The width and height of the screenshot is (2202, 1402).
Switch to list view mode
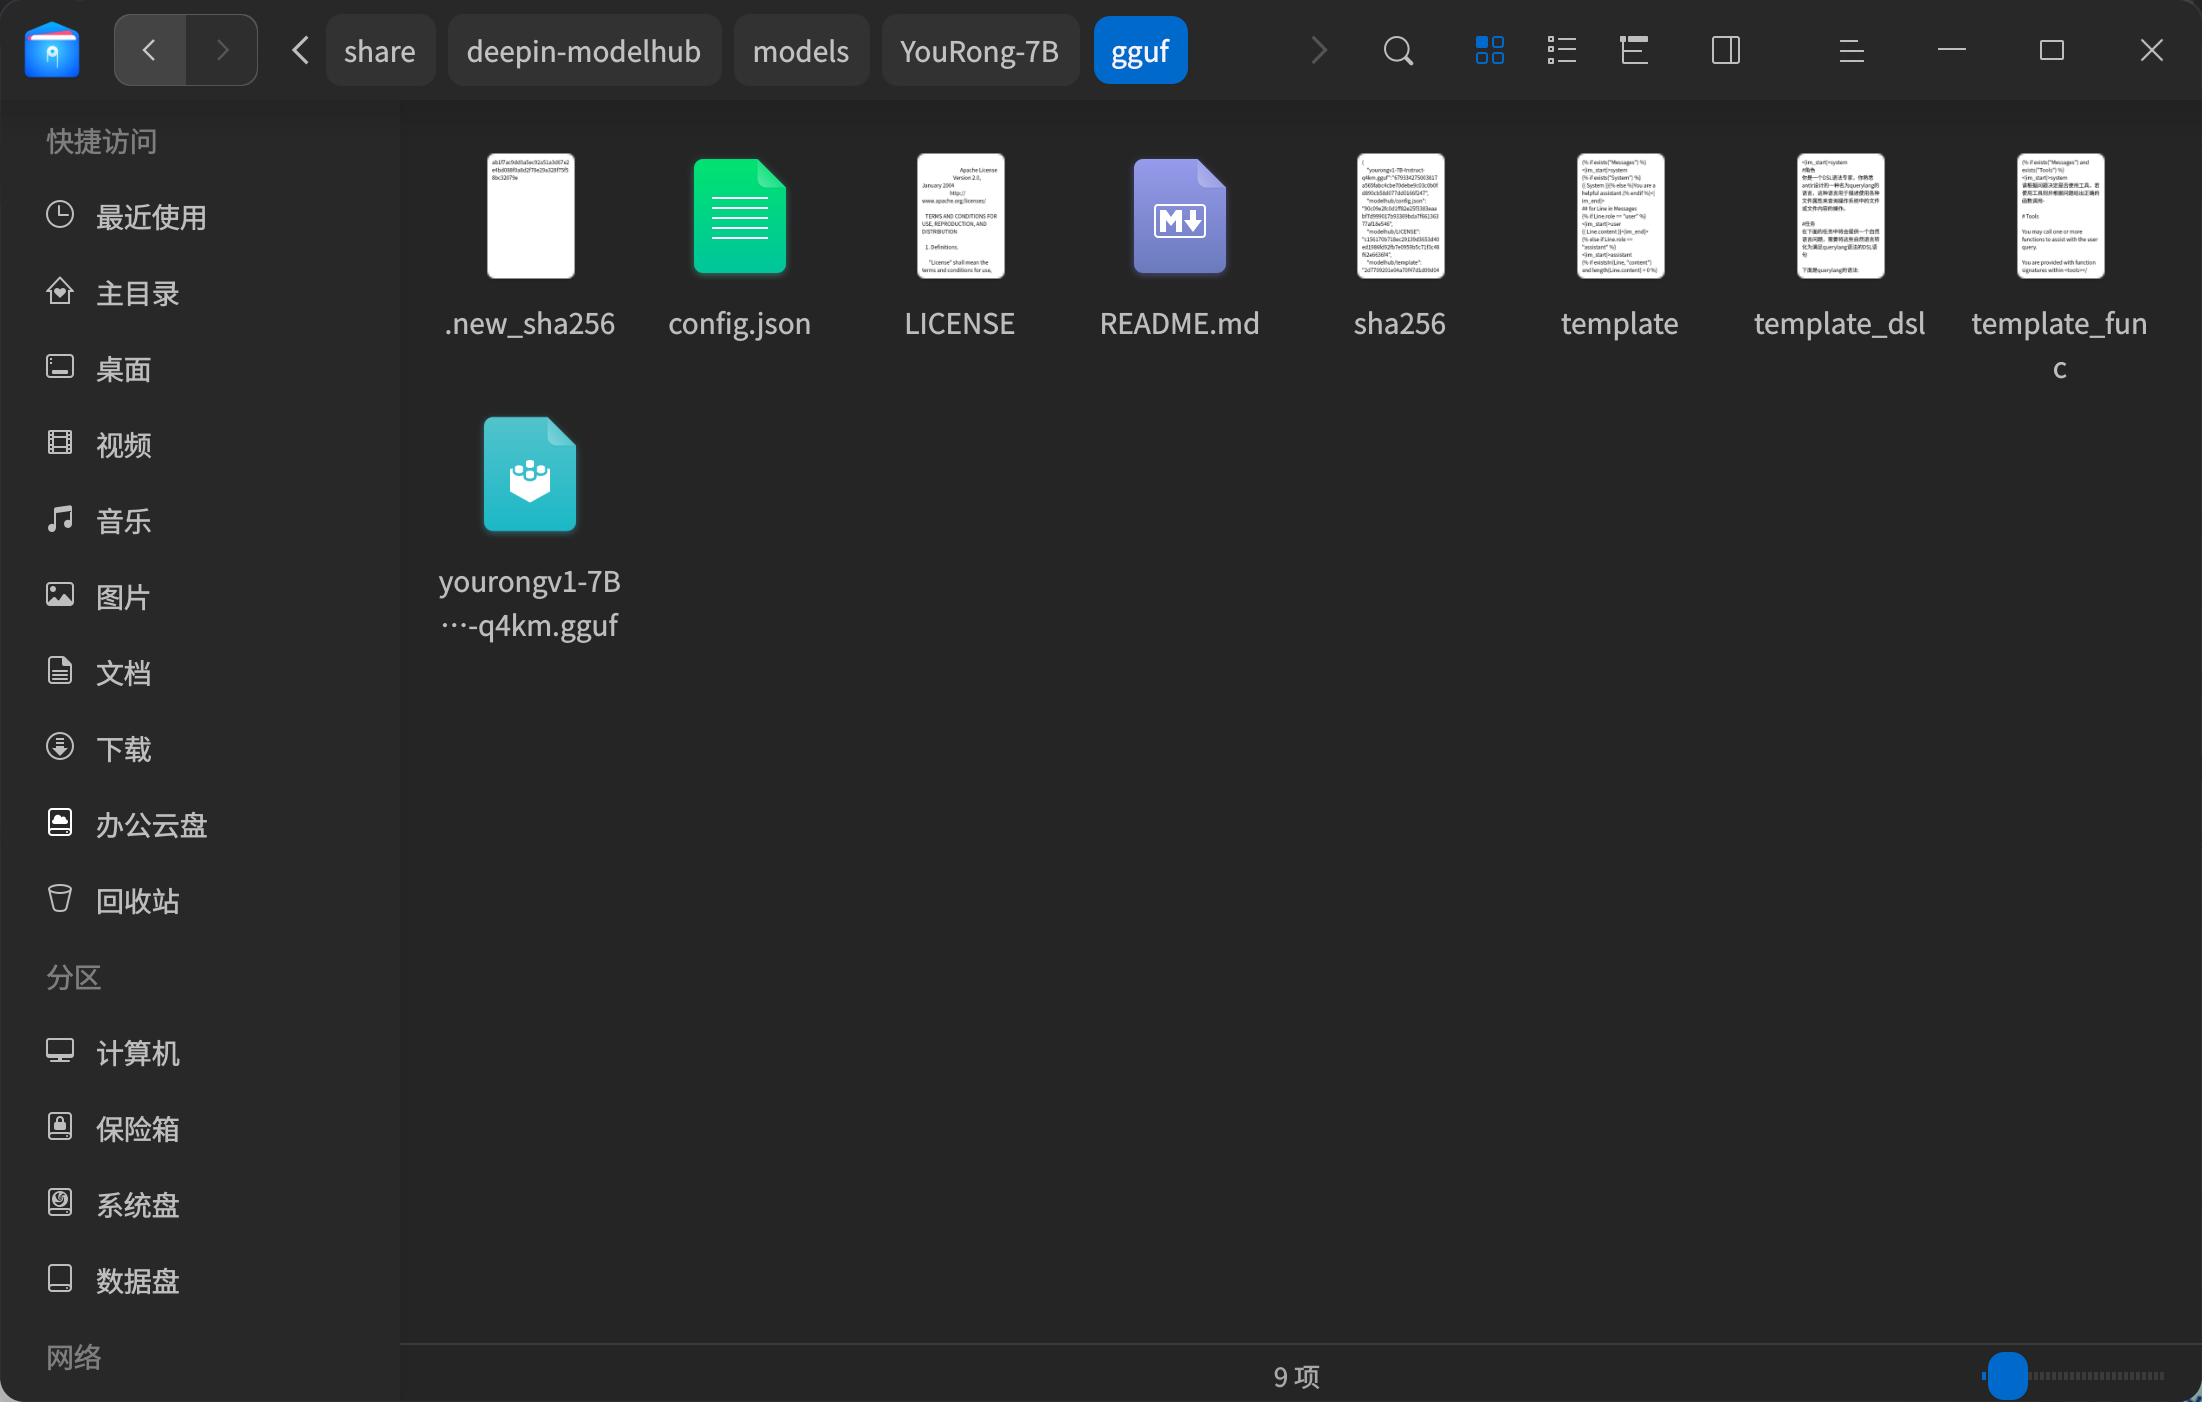click(x=1561, y=50)
